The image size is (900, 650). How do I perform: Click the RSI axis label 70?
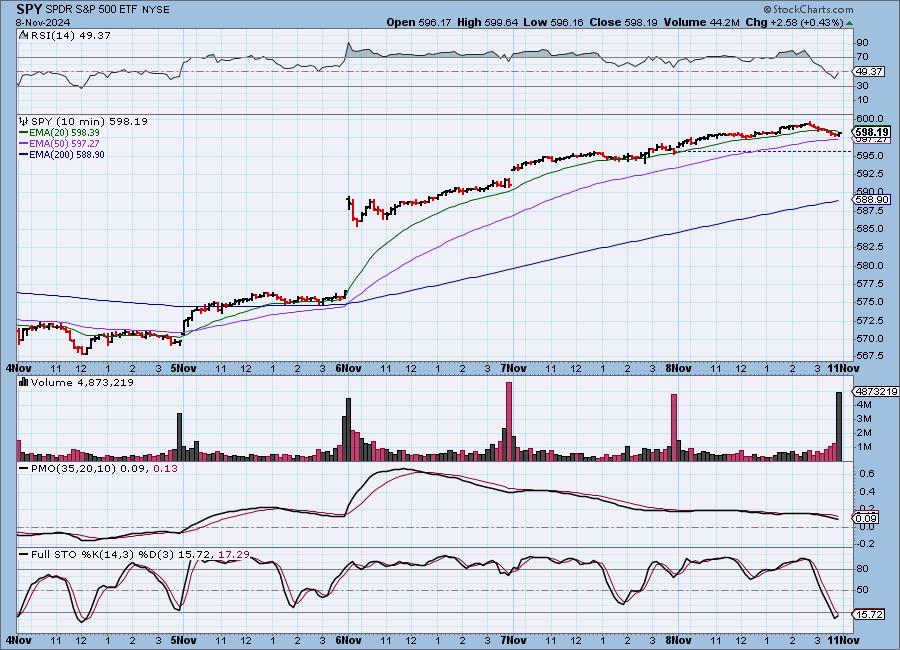pyautogui.click(x=862, y=57)
